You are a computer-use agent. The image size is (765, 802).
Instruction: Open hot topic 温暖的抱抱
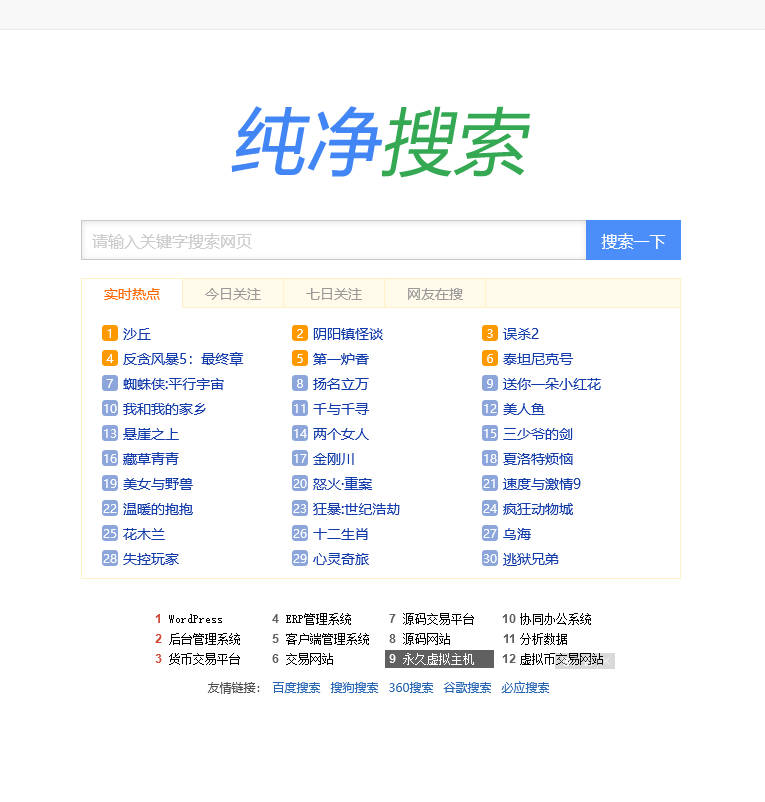pos(158,509)
